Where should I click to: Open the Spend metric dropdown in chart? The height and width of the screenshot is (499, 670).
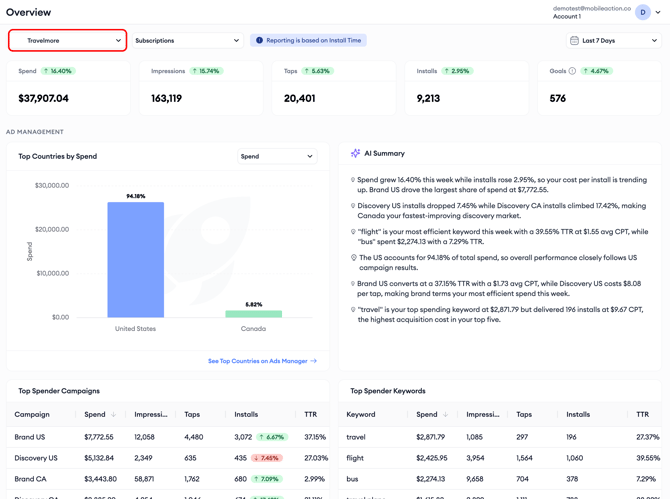point(277,156)
